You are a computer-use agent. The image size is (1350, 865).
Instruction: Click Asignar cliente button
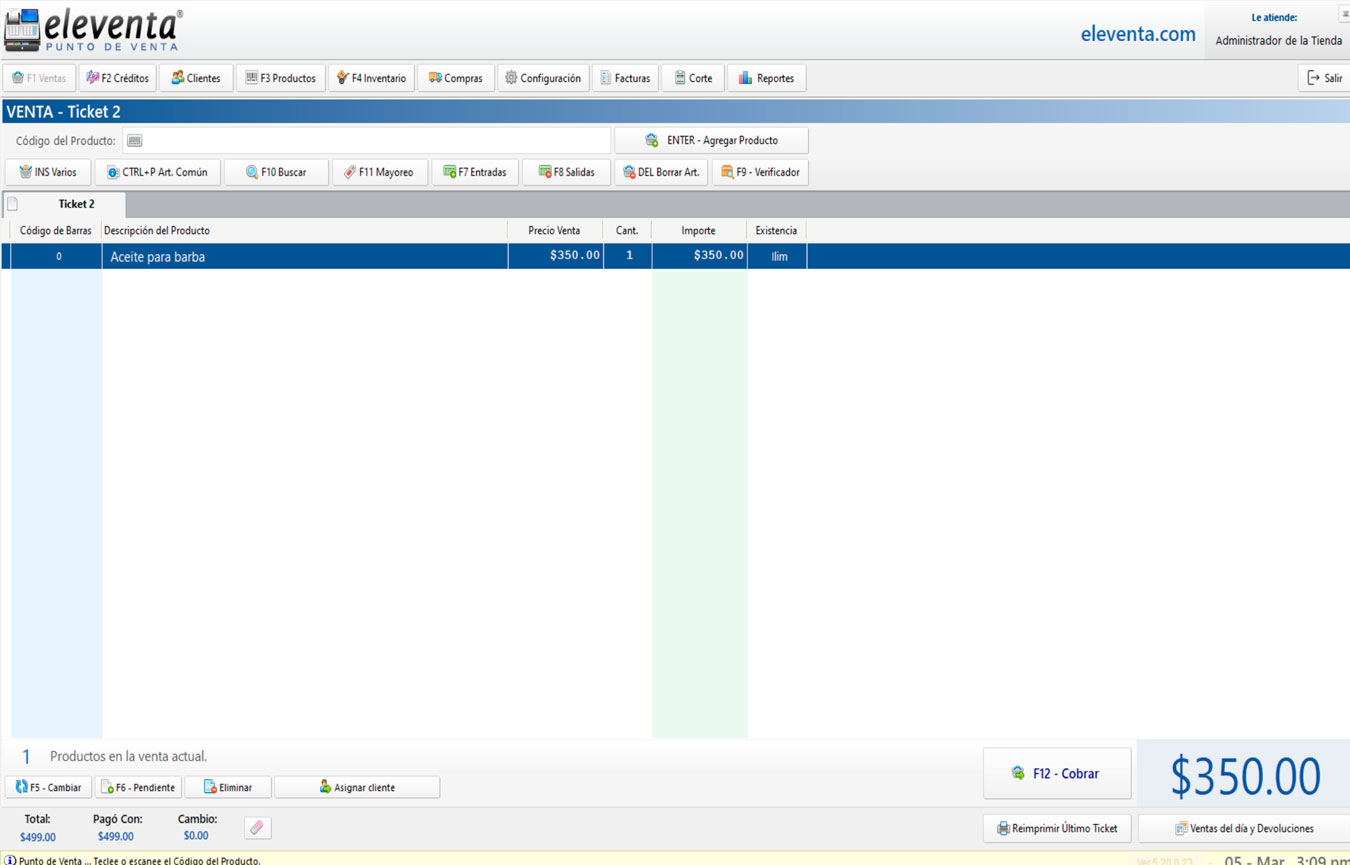pos(357,787)
